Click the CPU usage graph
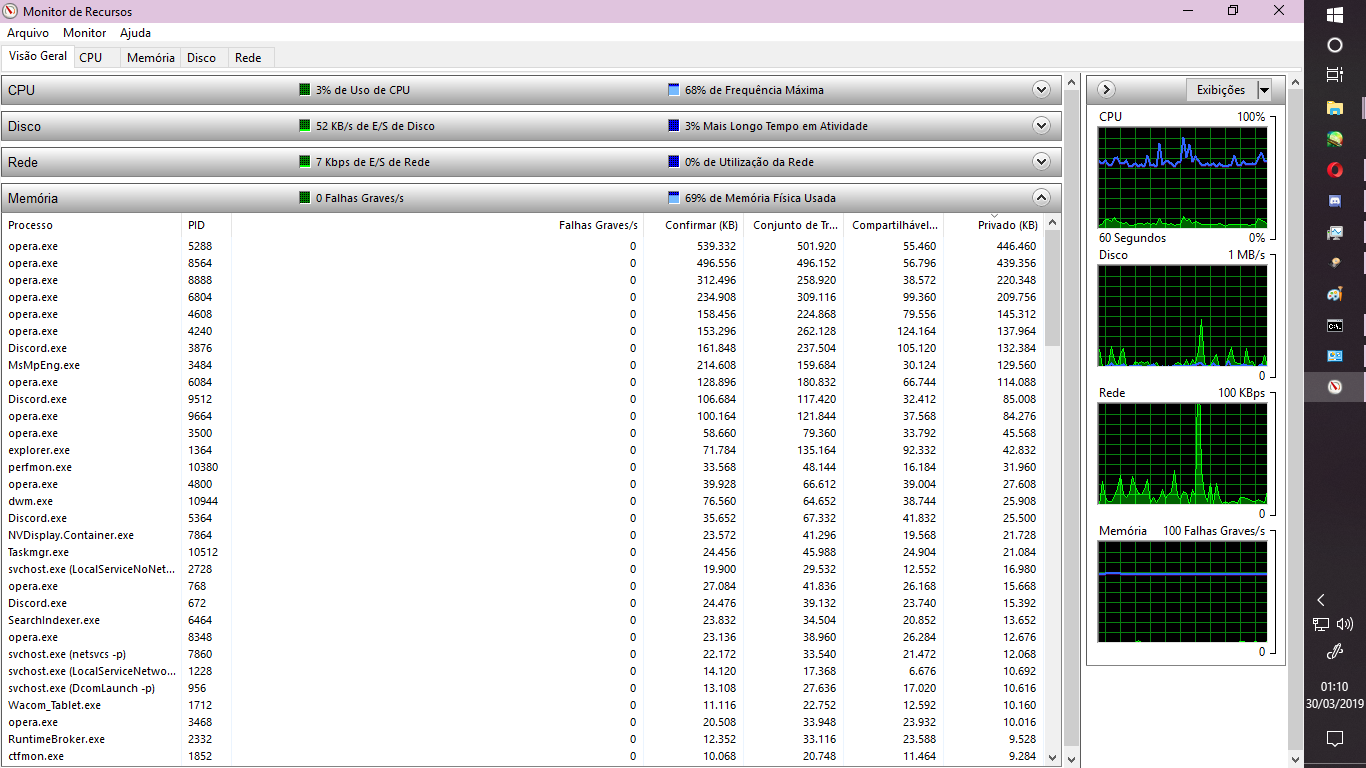 (1182, 177)
